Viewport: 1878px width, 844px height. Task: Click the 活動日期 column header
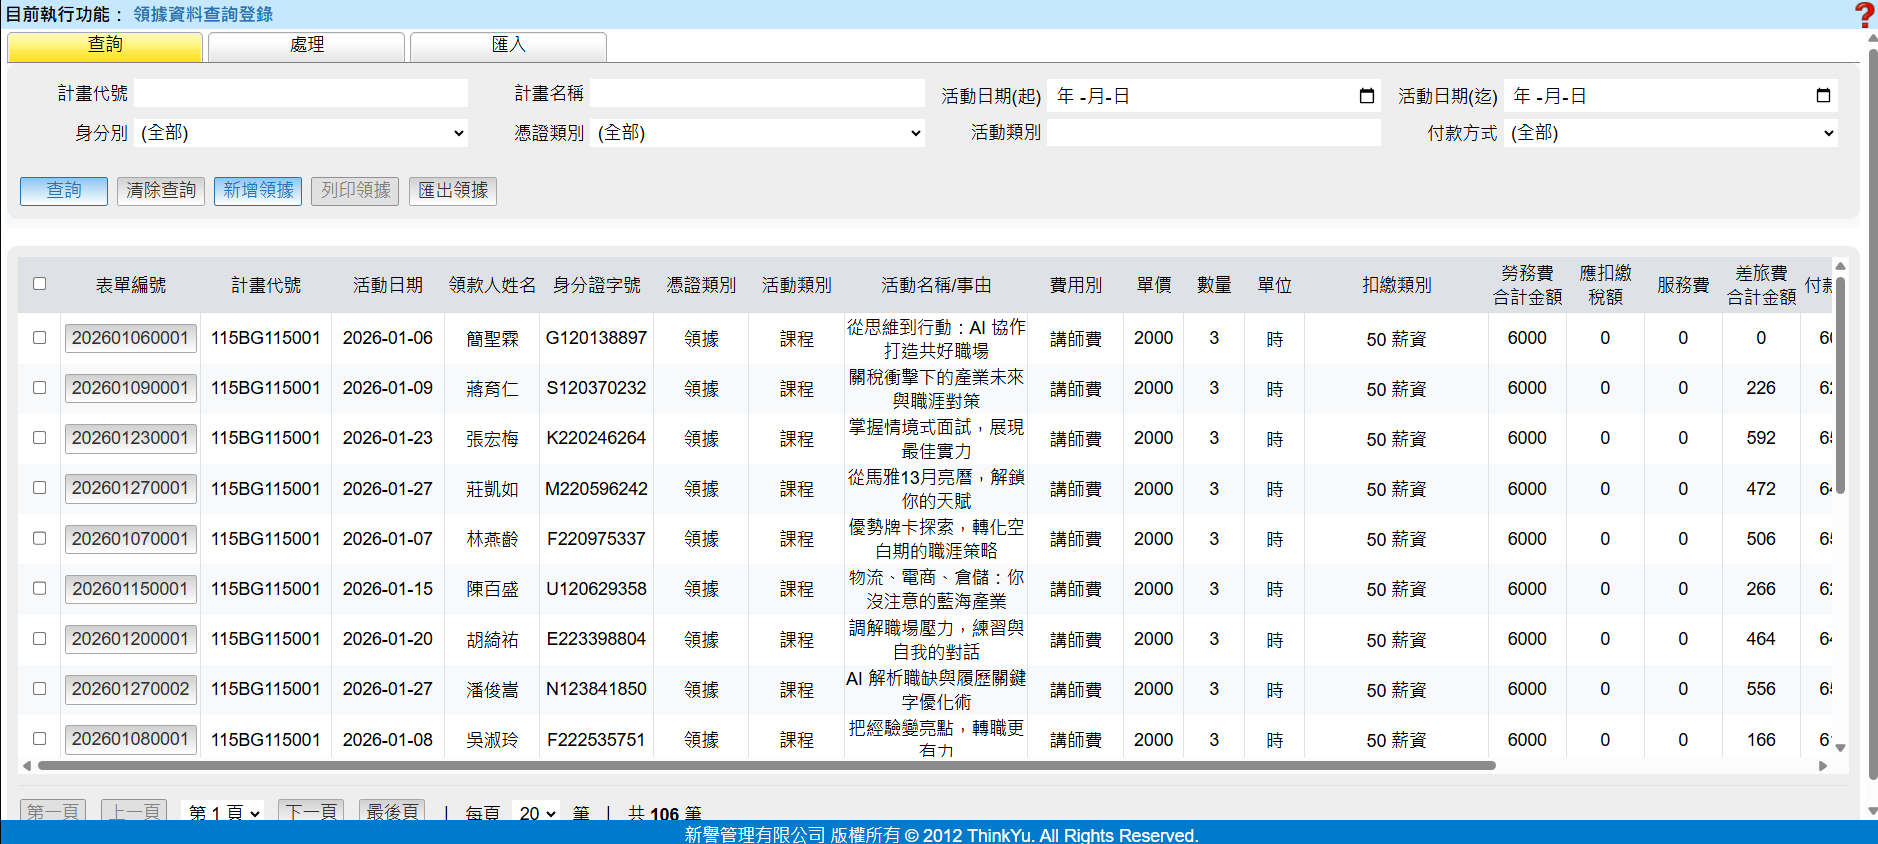click(388, 286)
